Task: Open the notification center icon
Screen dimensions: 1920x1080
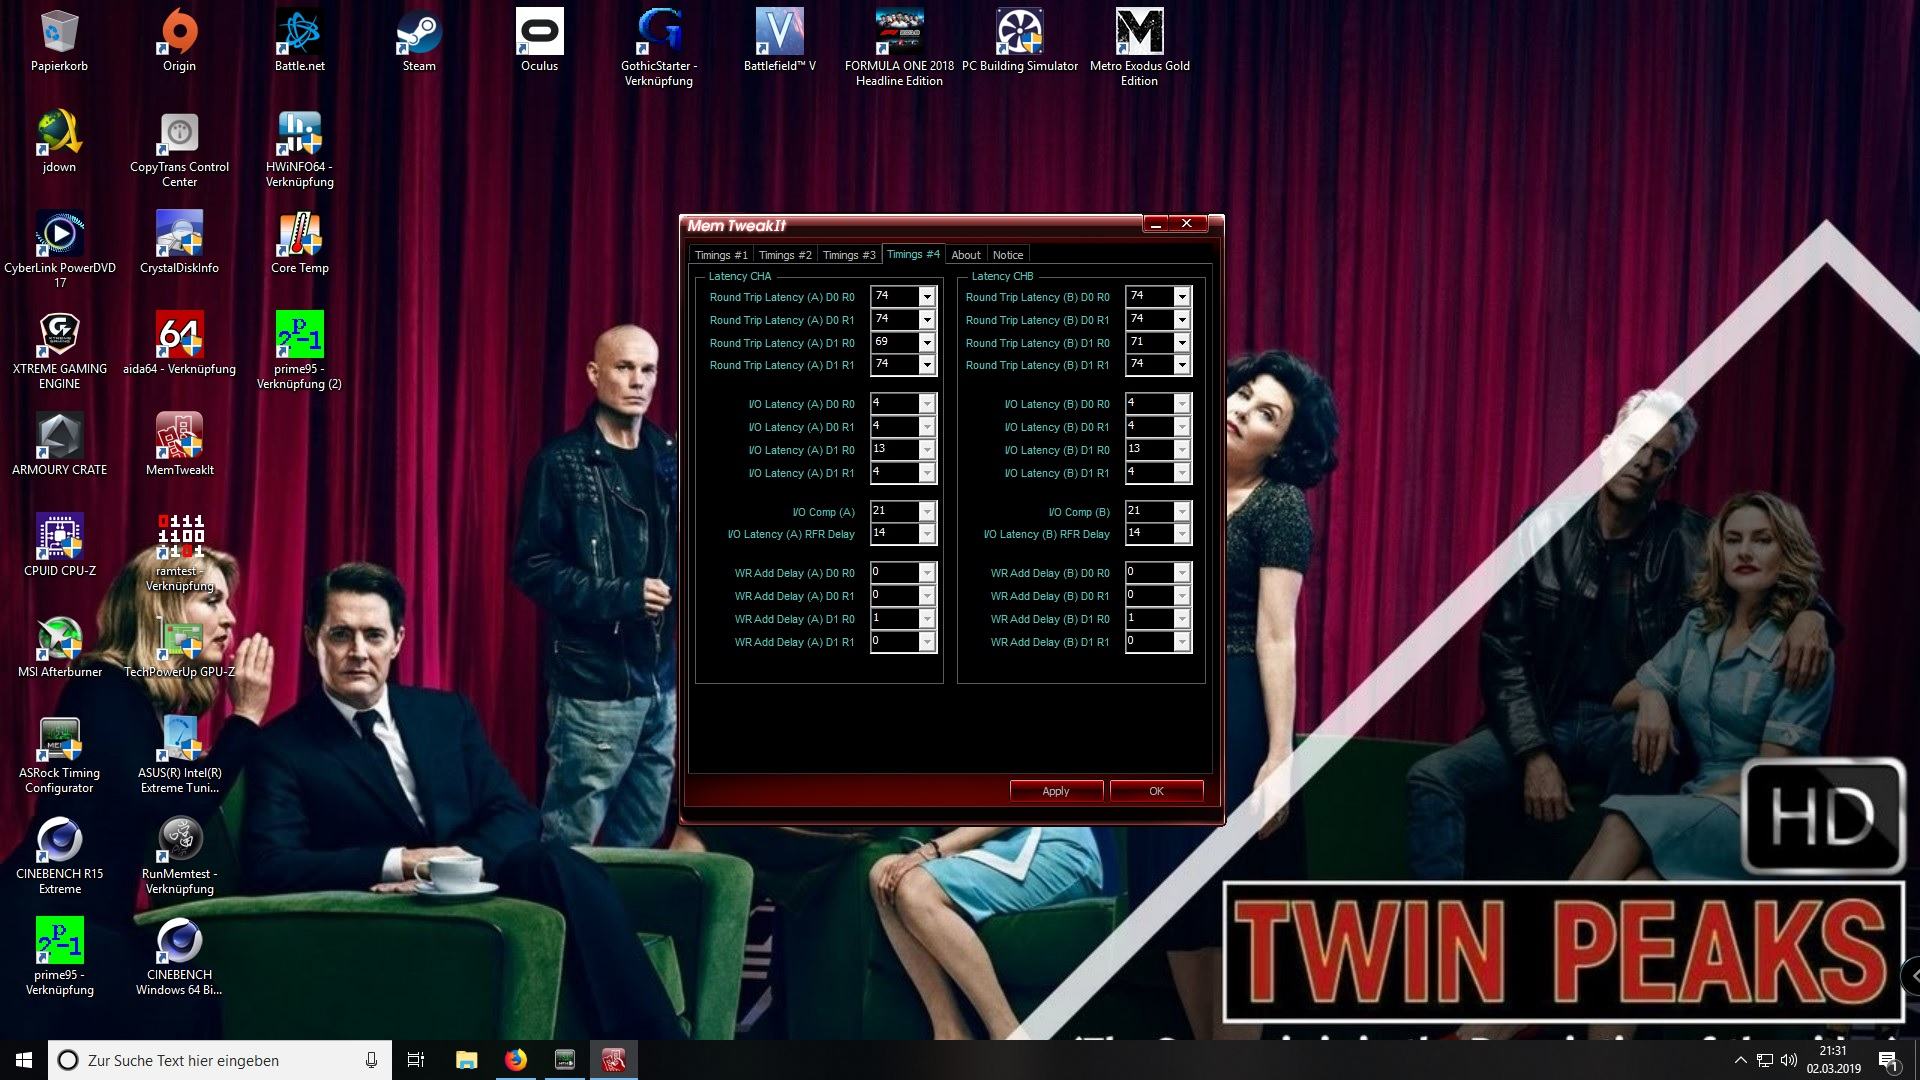Action: tap(1888, 1060)
